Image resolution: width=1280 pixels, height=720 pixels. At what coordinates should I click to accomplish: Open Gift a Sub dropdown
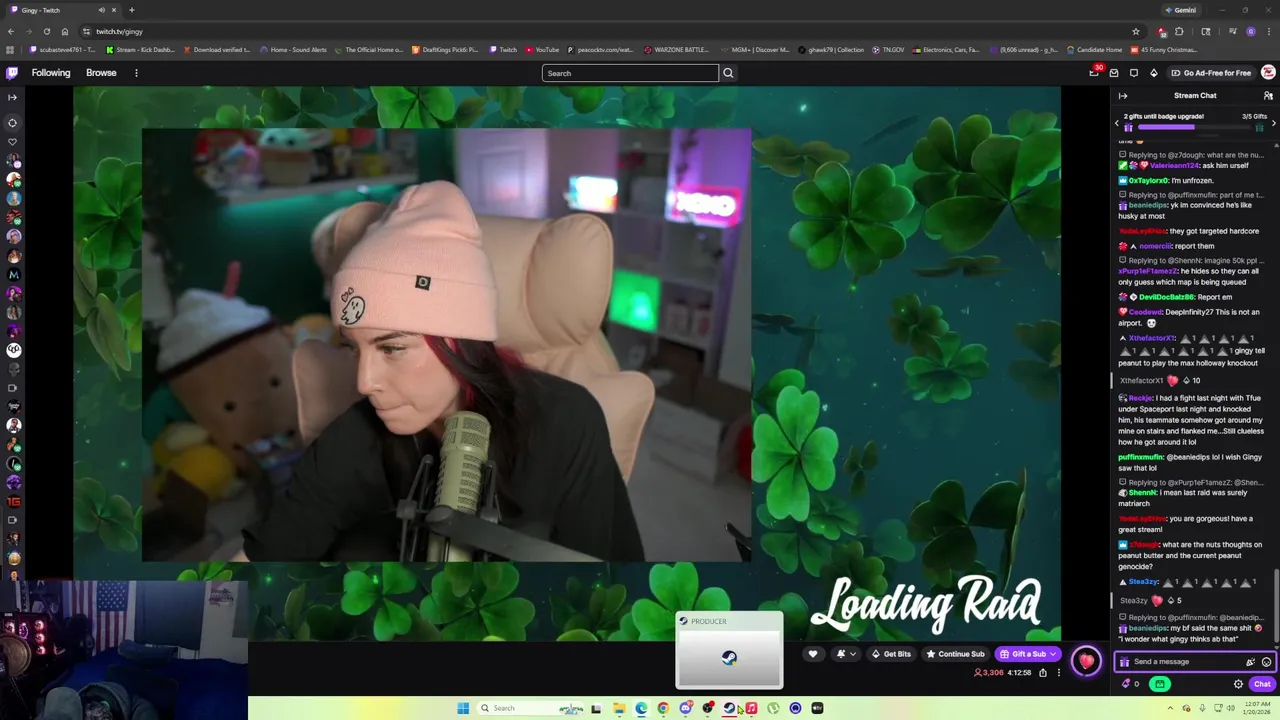coord(1028,654)
